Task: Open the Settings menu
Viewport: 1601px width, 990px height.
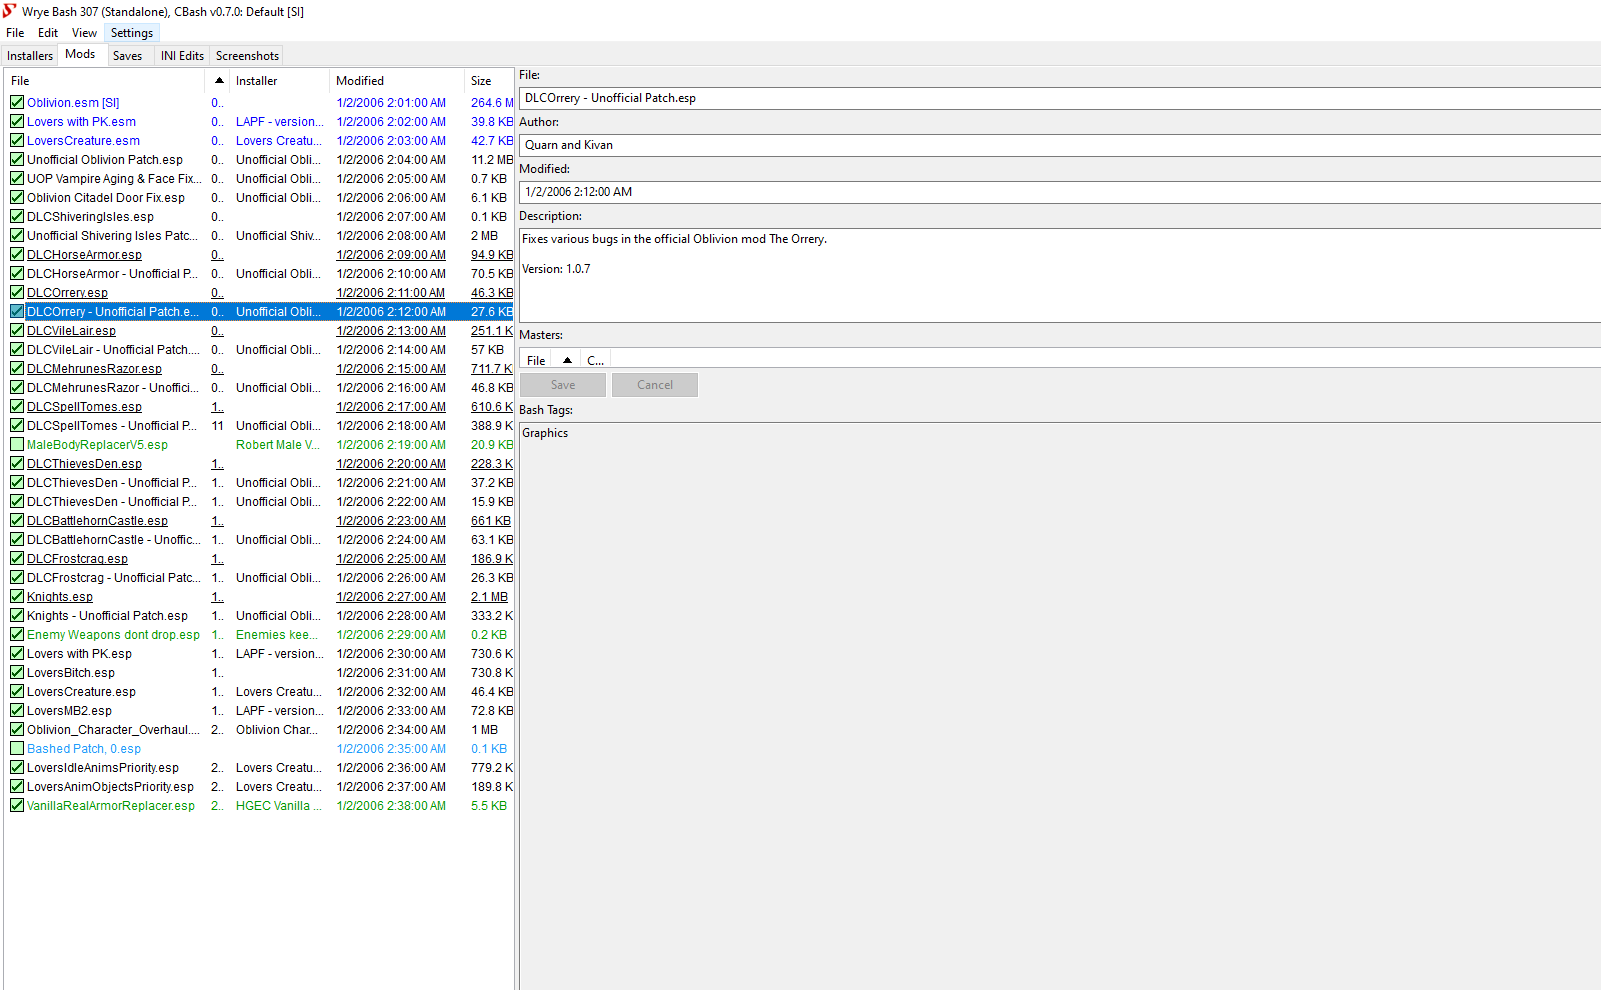Action: 131,33
